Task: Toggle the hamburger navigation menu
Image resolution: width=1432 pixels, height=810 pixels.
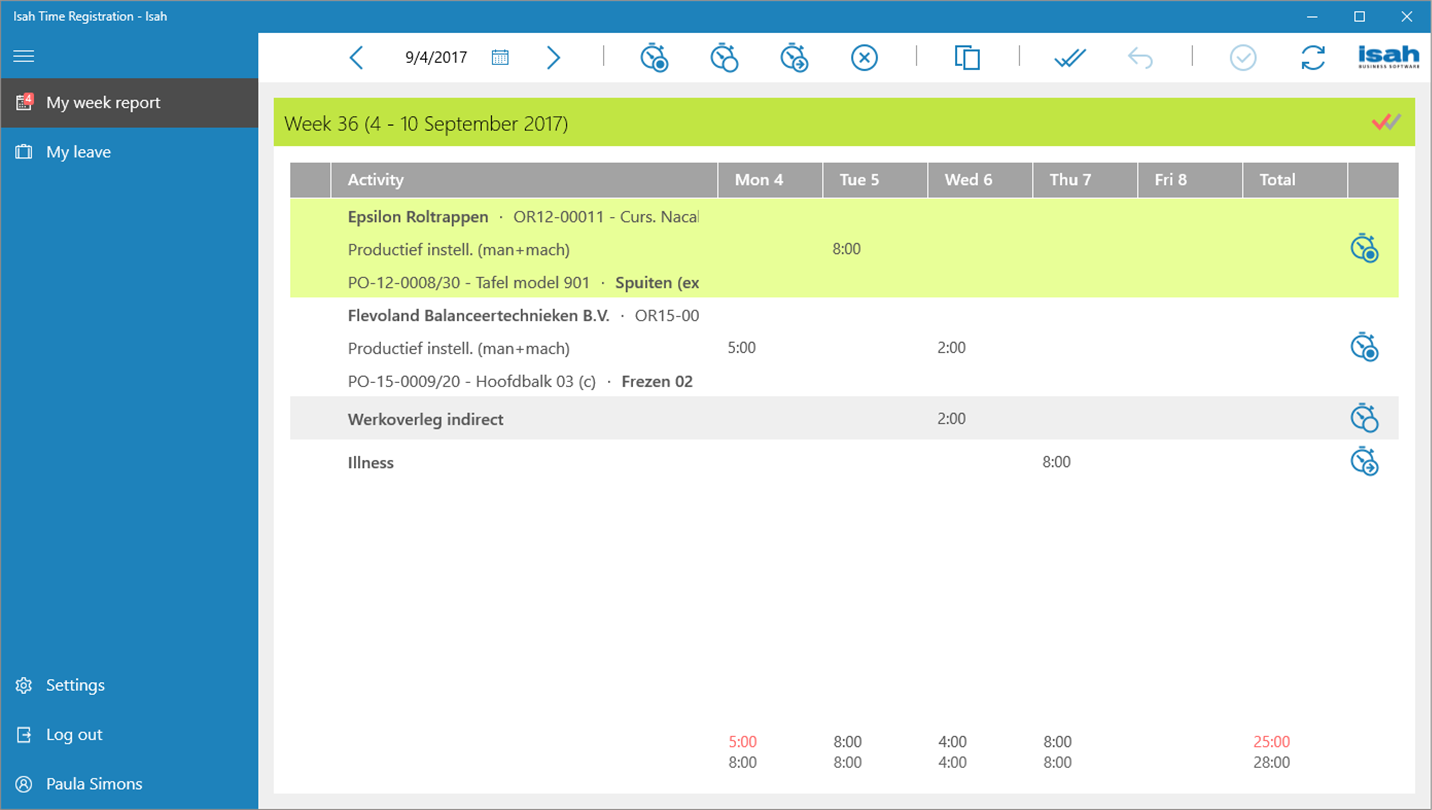Action: pyautogui.click(x=24, y=56)
